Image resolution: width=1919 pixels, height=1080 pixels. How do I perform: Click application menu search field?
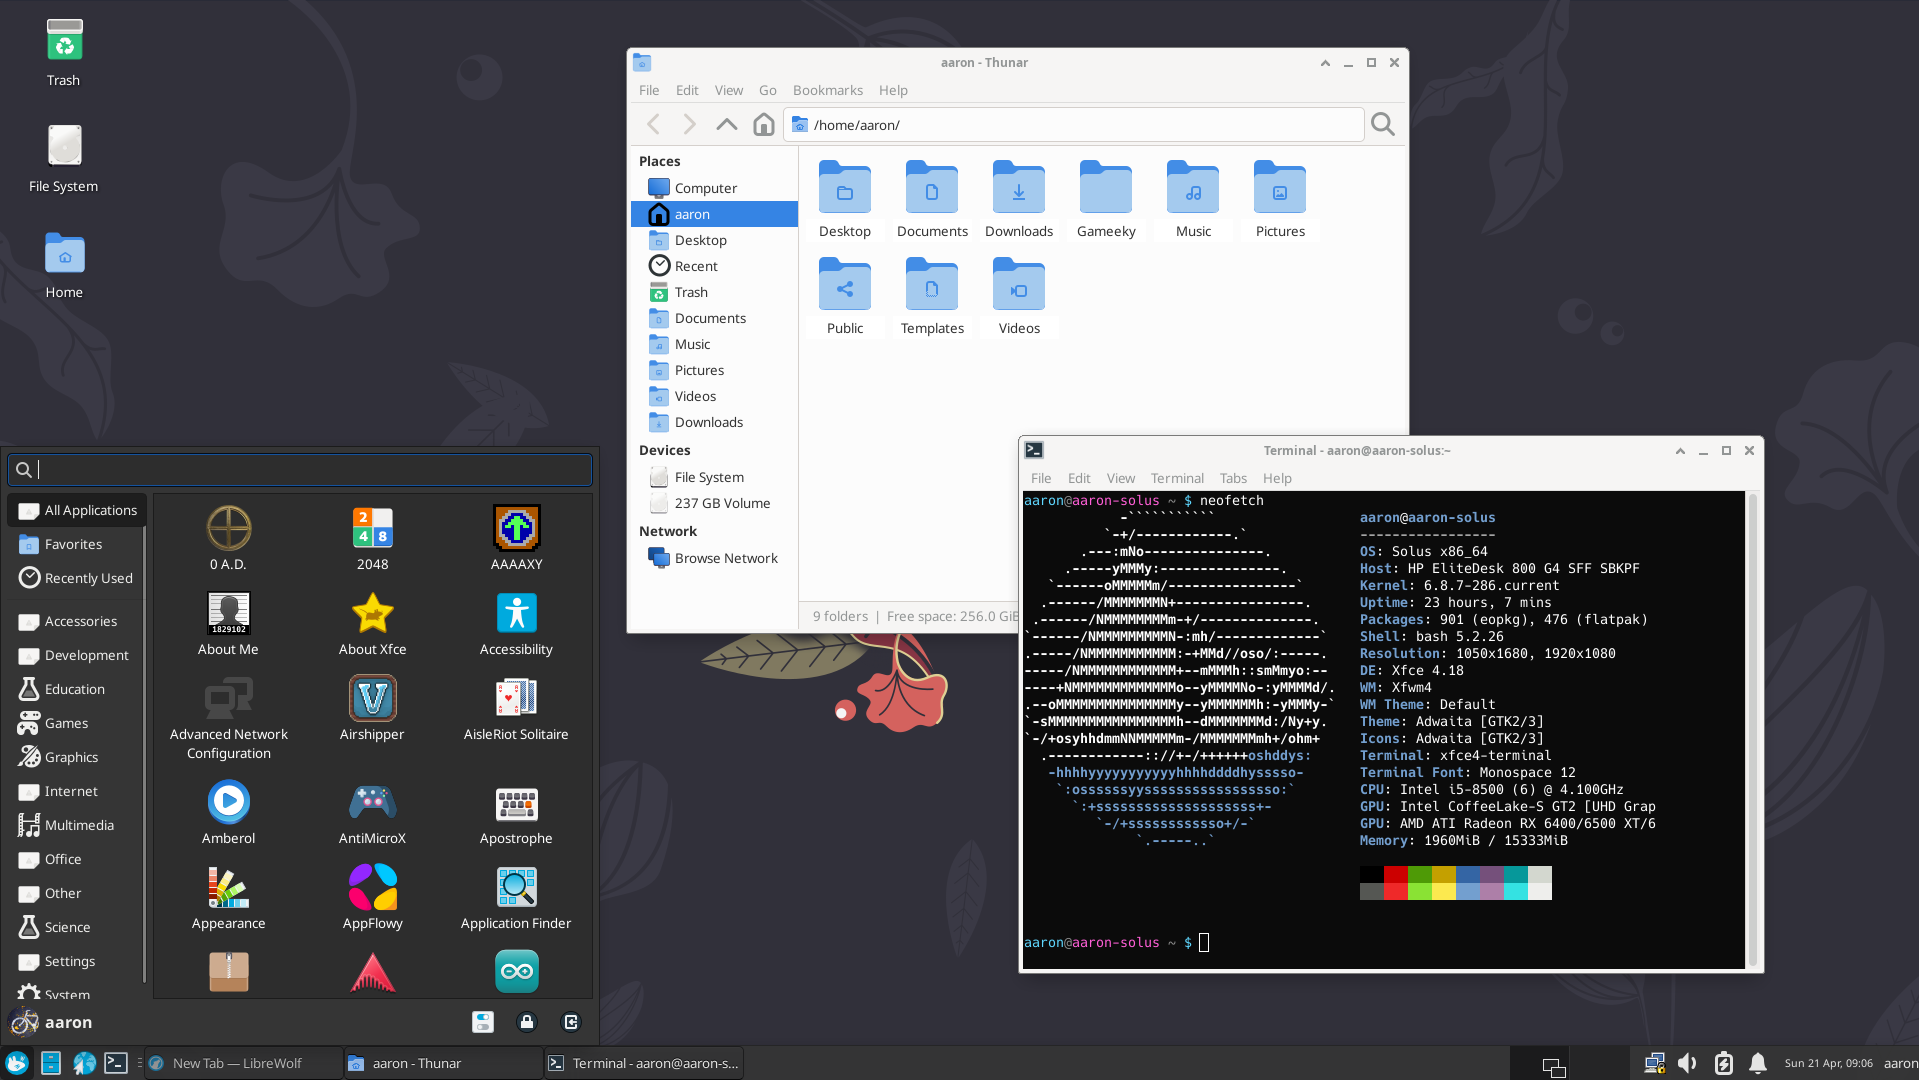(x=300, y=469)
